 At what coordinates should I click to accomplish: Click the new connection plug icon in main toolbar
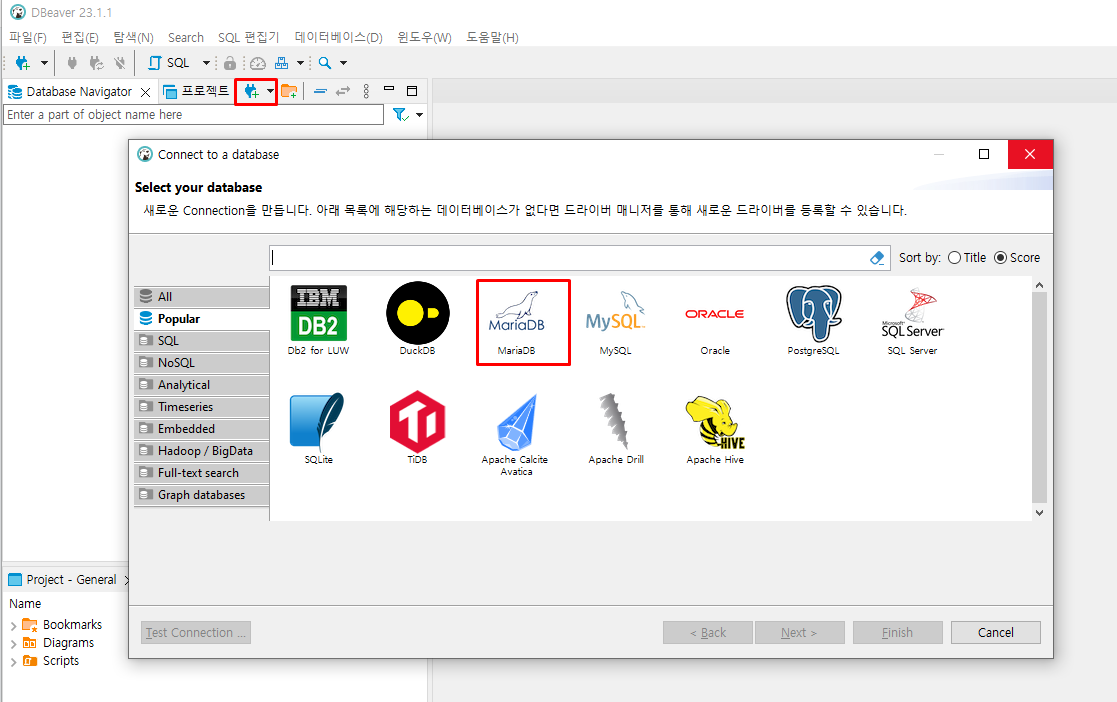click(23, 63)
